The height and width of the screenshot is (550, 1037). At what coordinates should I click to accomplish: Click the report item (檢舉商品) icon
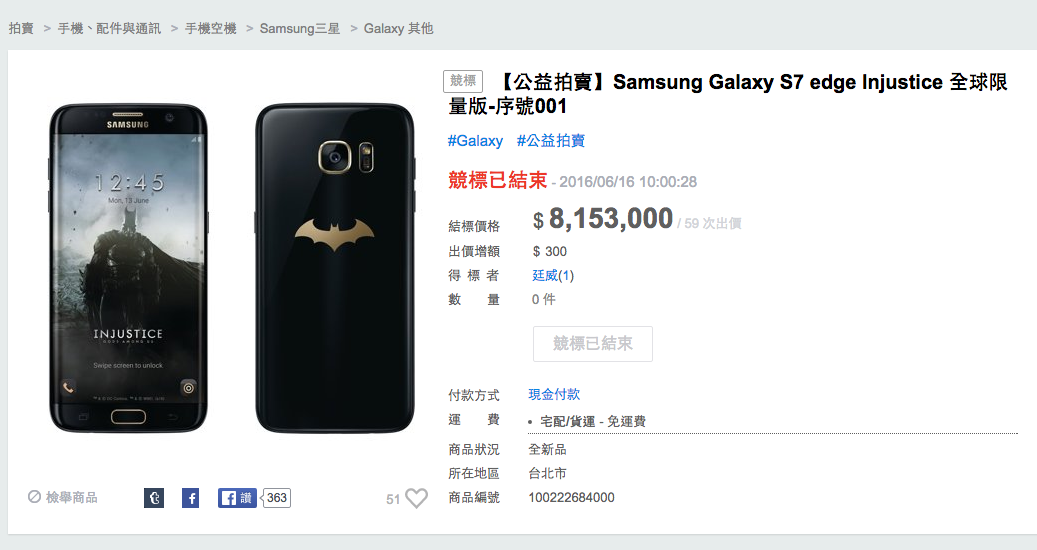pyautogui.click(x=35, y=497)
